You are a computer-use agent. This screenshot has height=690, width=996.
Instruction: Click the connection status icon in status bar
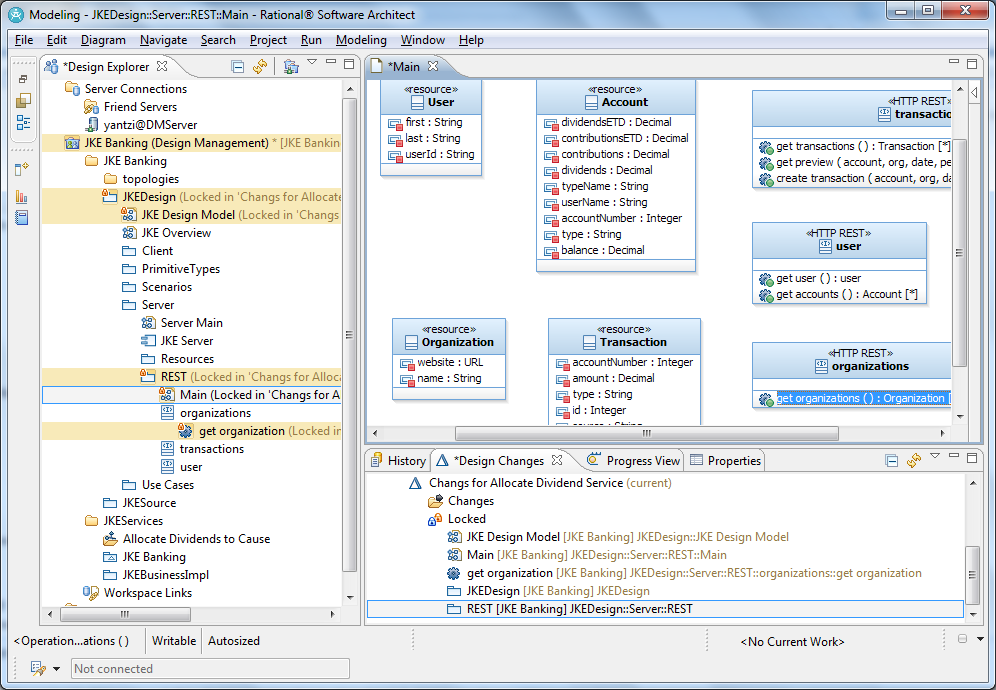pyautogui.click(x=38, y=668)
